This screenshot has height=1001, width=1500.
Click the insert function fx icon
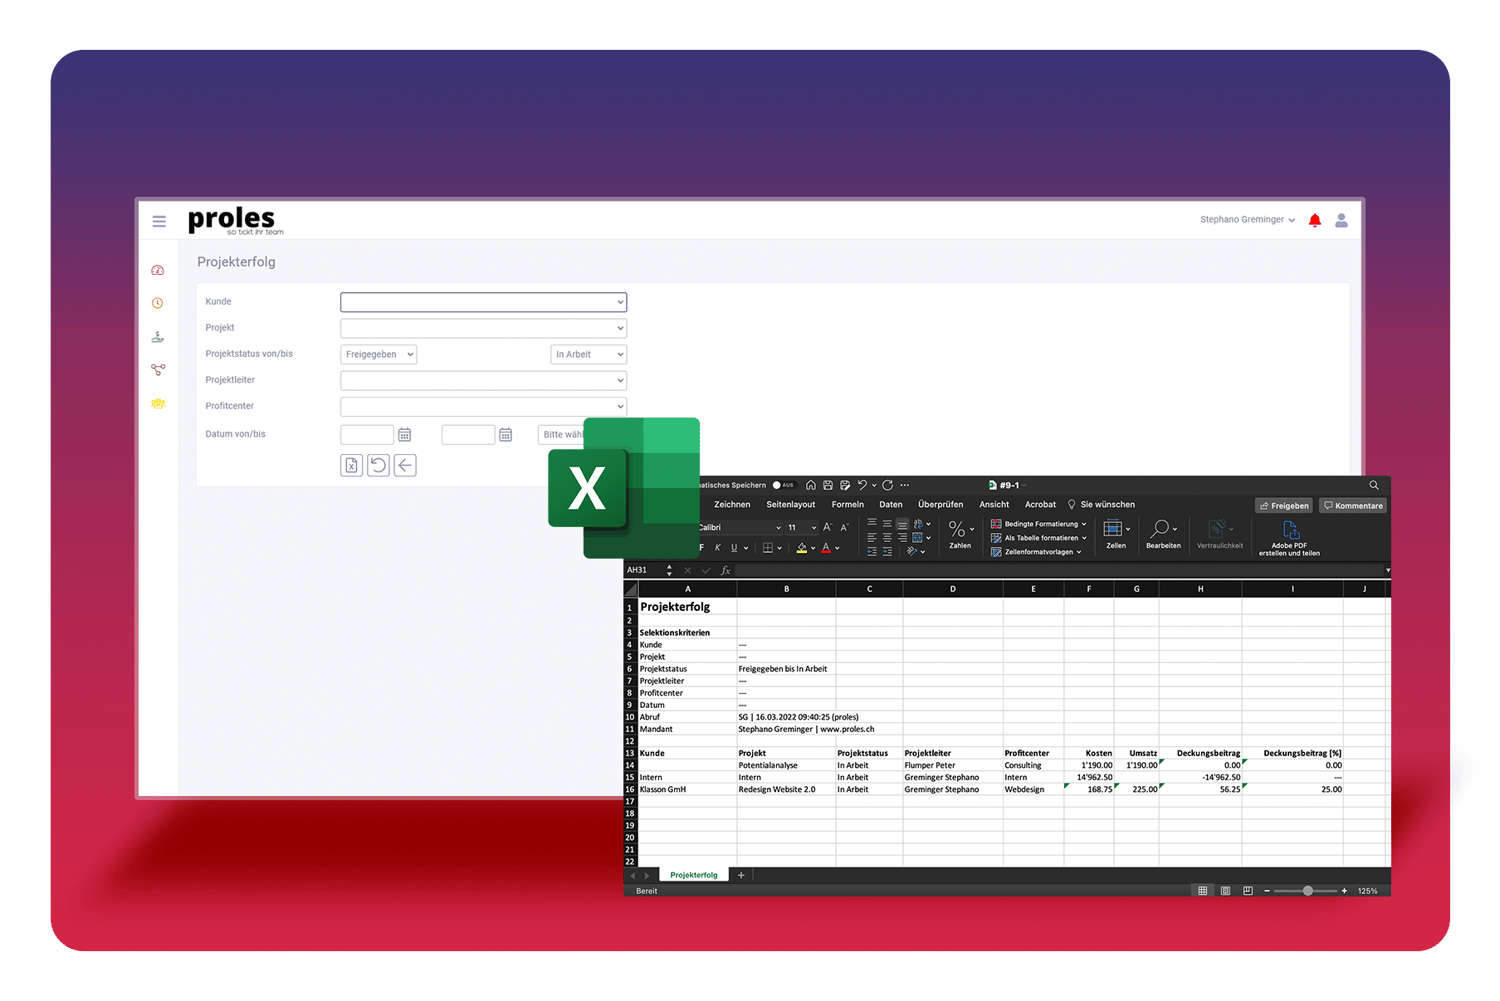click(726, 571)
